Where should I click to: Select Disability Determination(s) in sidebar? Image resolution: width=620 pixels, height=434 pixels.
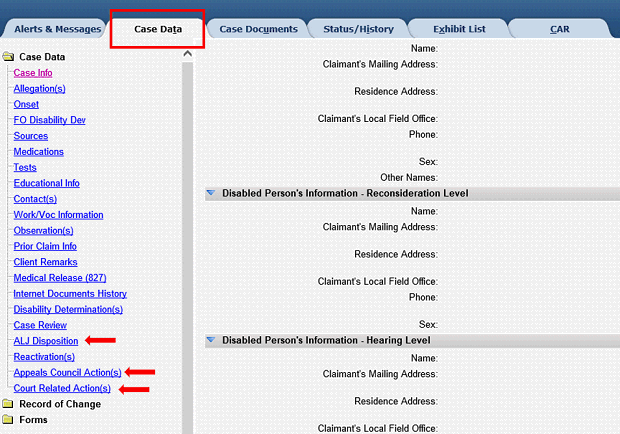click(x=73, y=309)
